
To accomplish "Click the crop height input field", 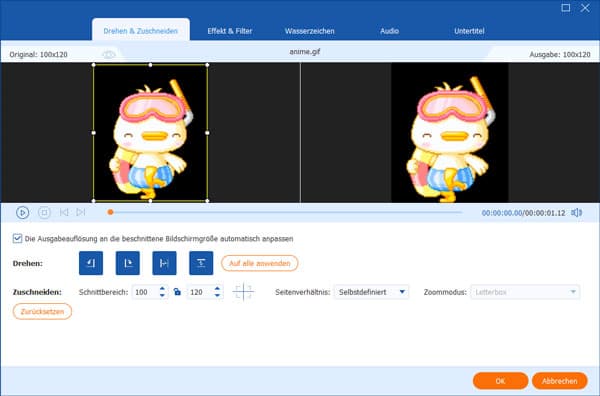I will pyautogui.click(x=201, y=292).
